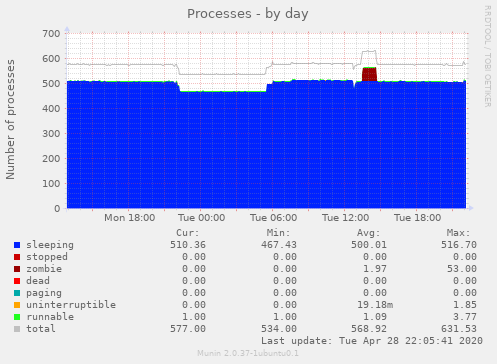497x364 pixels.
Task: Click the 'sleeping' legend label
Action: 50,245
